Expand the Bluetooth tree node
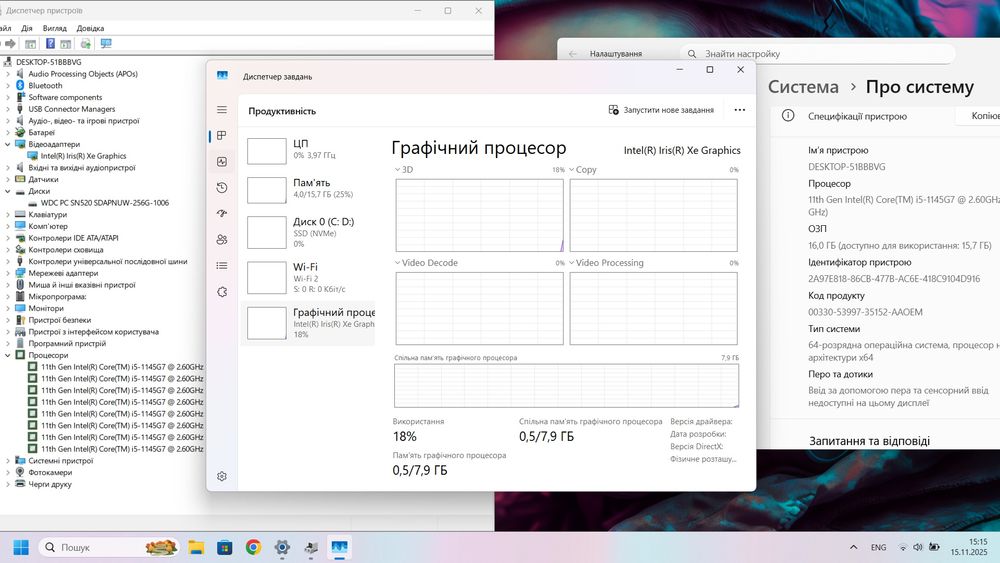Screen dimensions: 1000x563 pyautogui.click(x=8, y=85)
